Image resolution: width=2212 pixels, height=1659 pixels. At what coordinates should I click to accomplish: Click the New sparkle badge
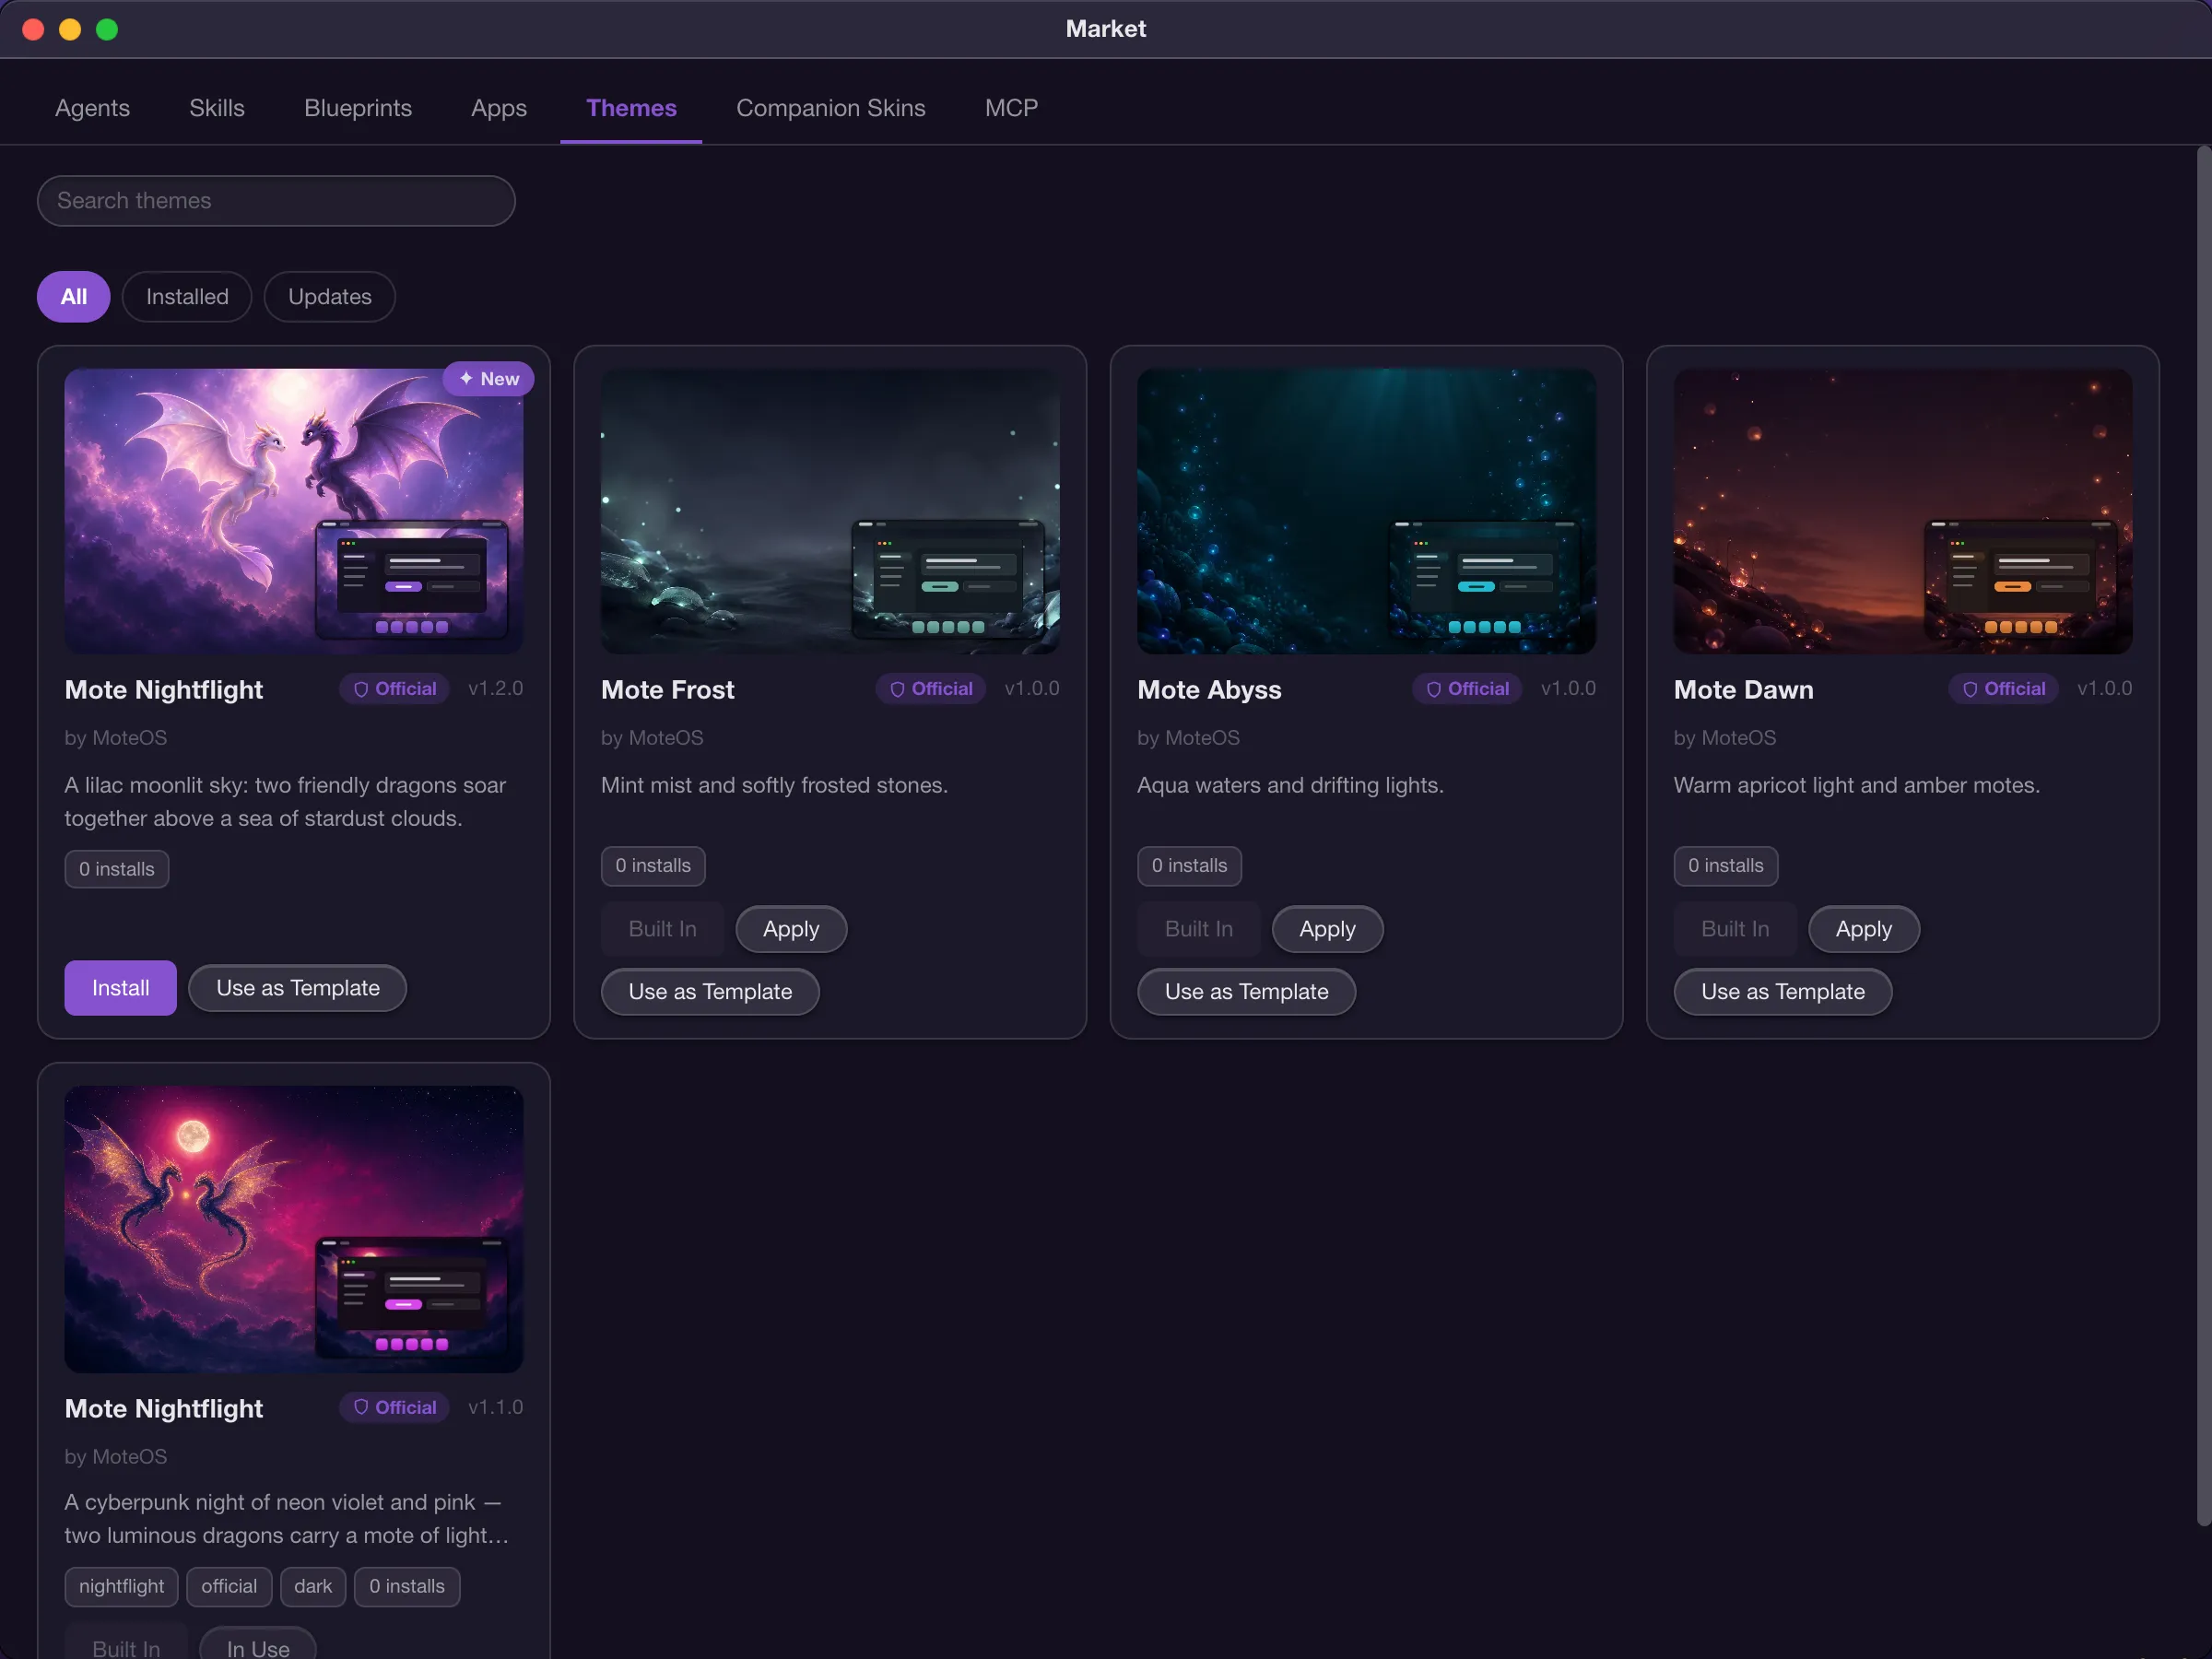point(489,379)
